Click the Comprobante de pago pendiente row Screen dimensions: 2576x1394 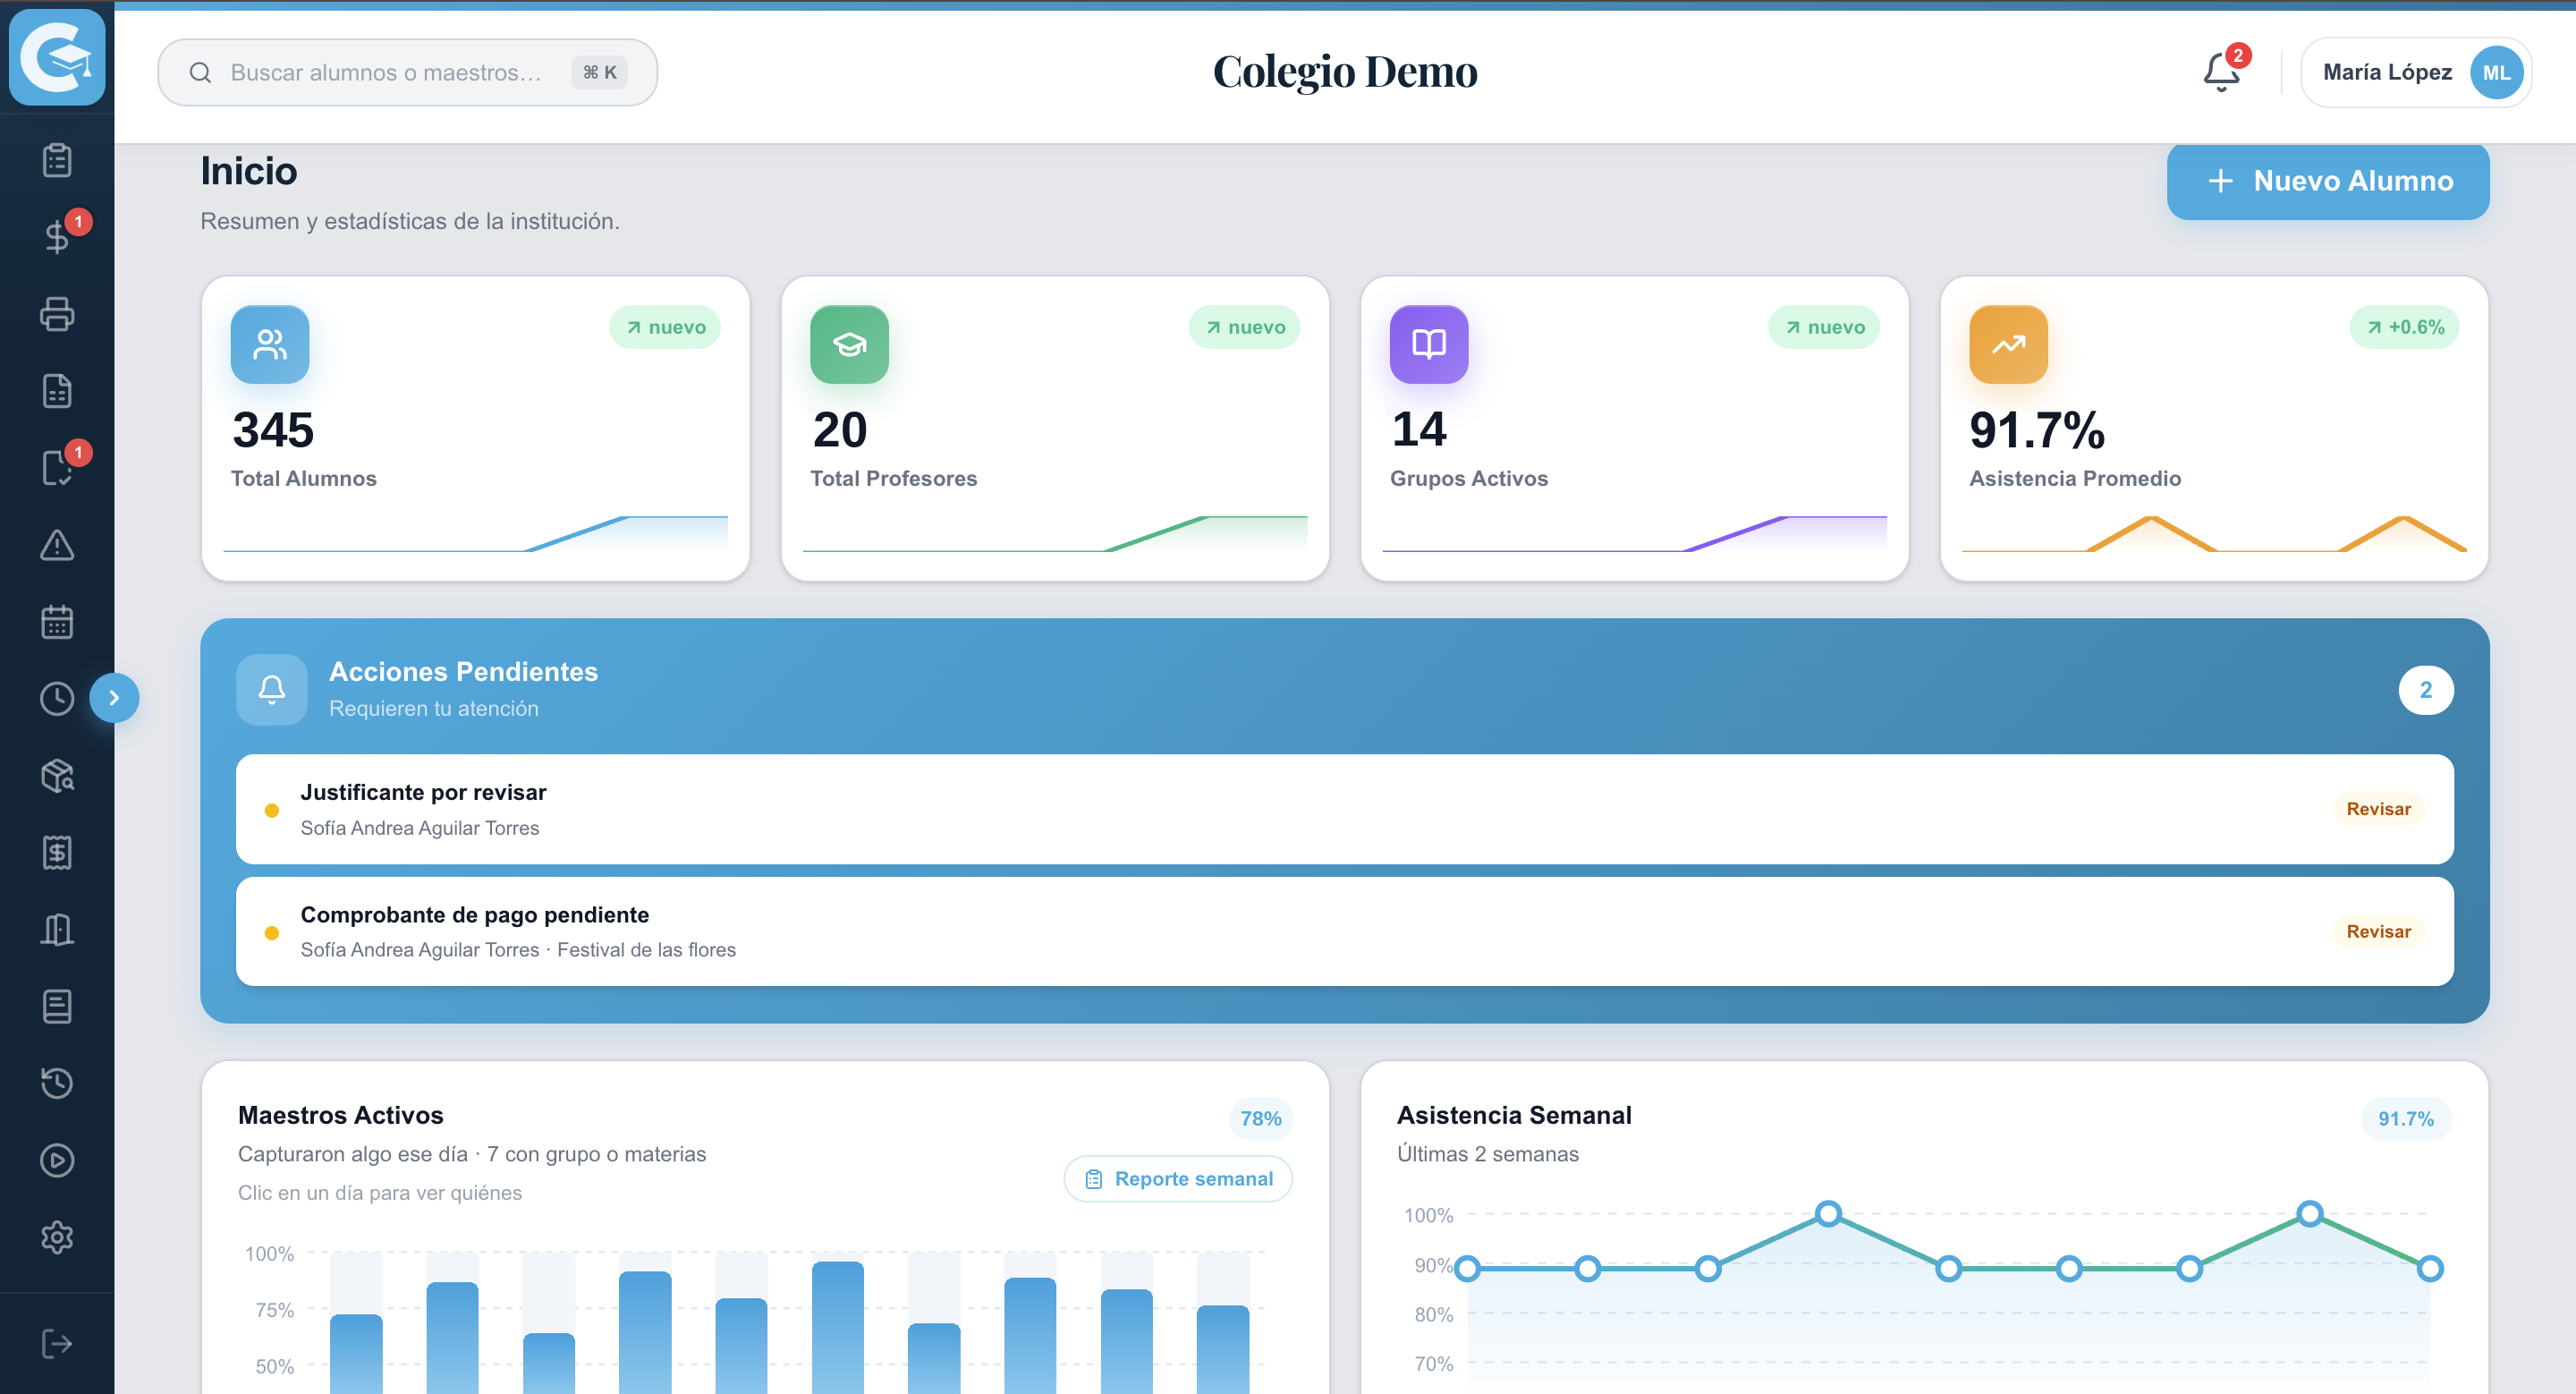pos(1345,932)
